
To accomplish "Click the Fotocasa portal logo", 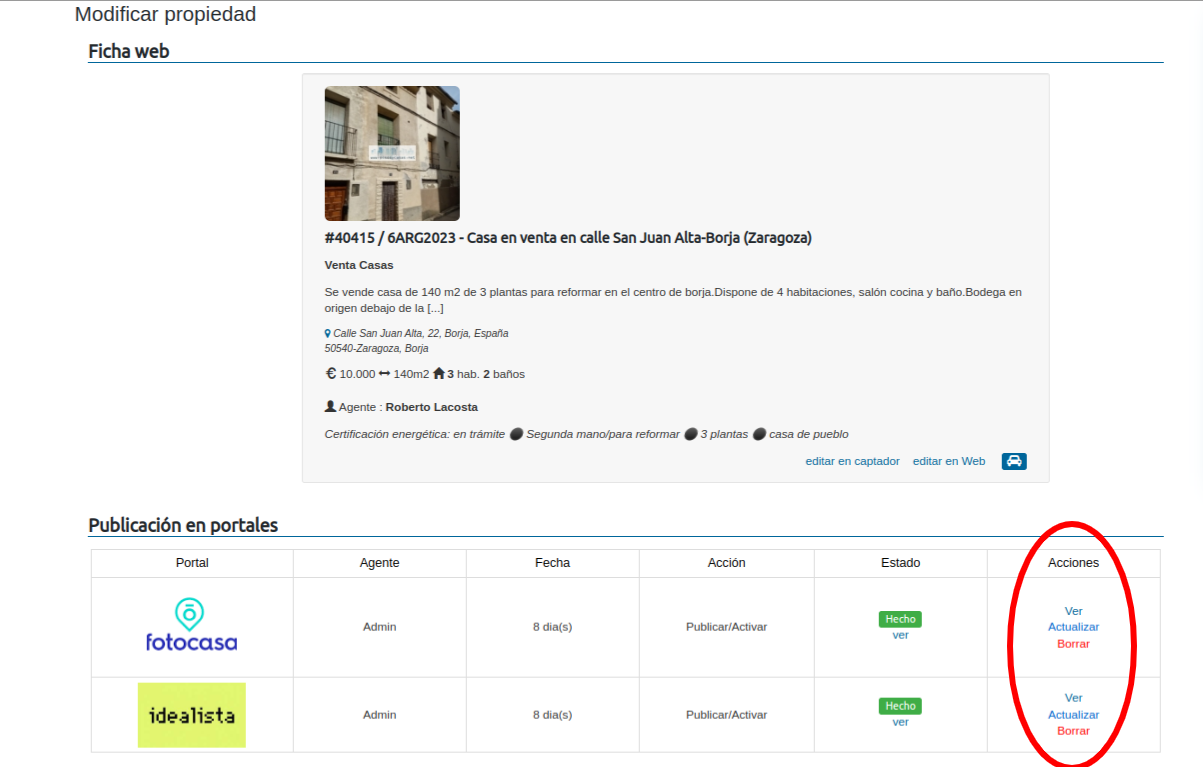I will click(x=191, y=626).
